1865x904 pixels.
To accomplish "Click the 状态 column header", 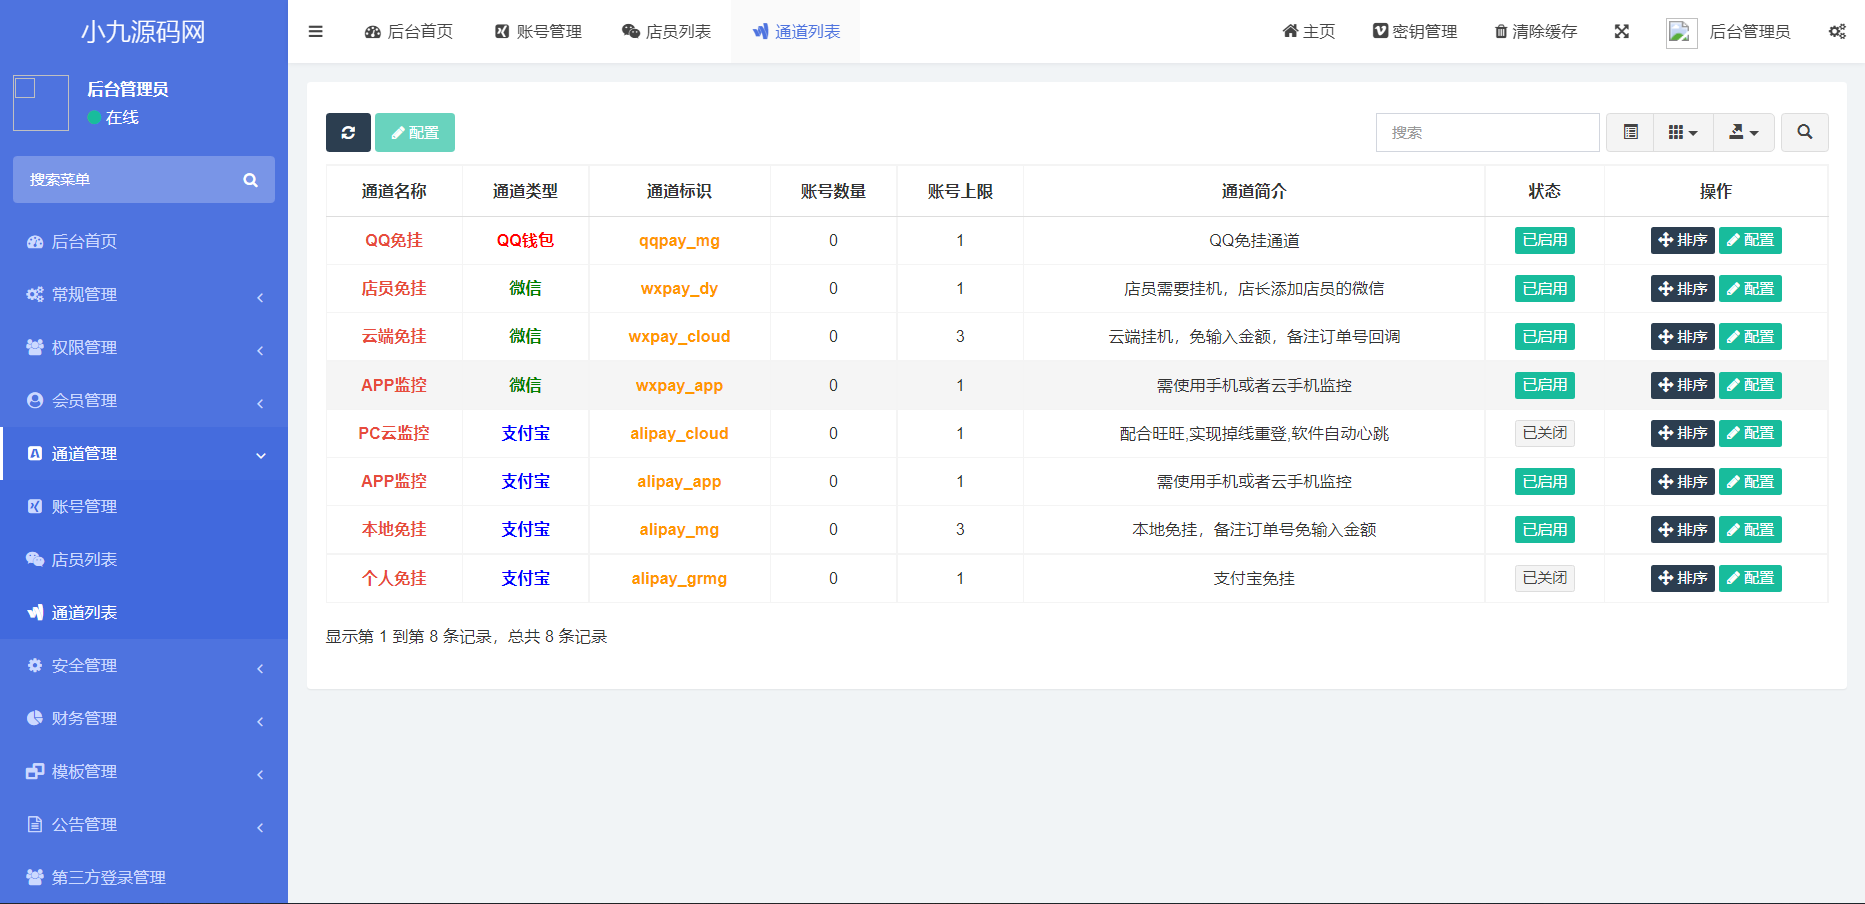I will (1544, 191).
